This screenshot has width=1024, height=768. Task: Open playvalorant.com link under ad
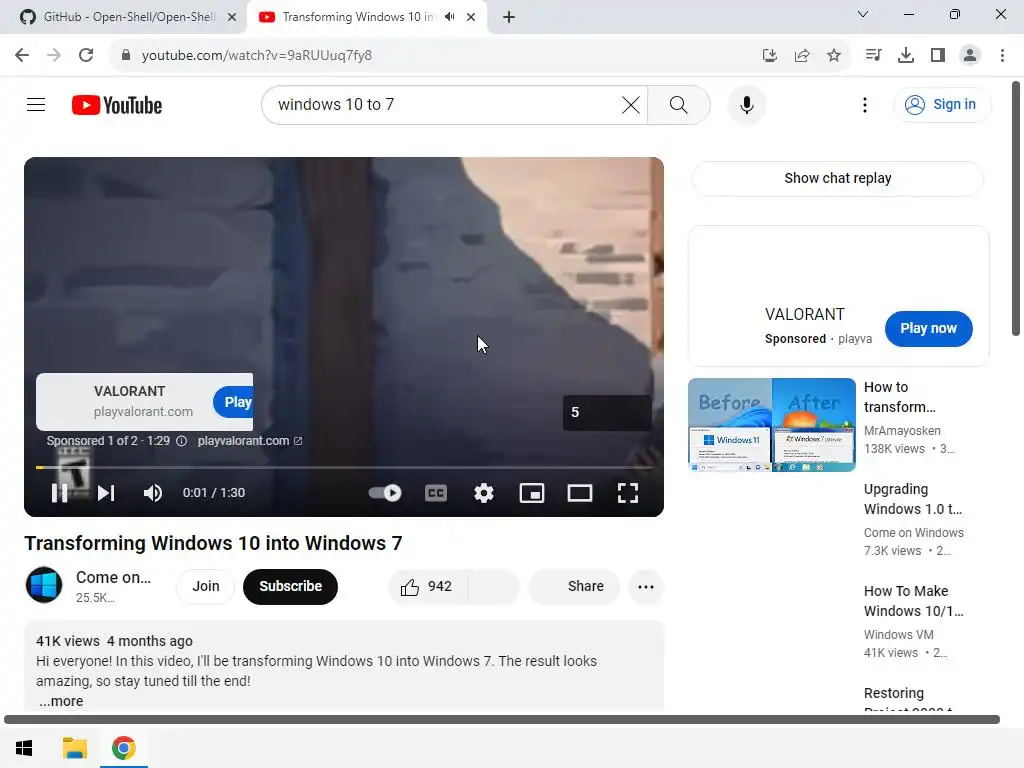pos(249,441)
